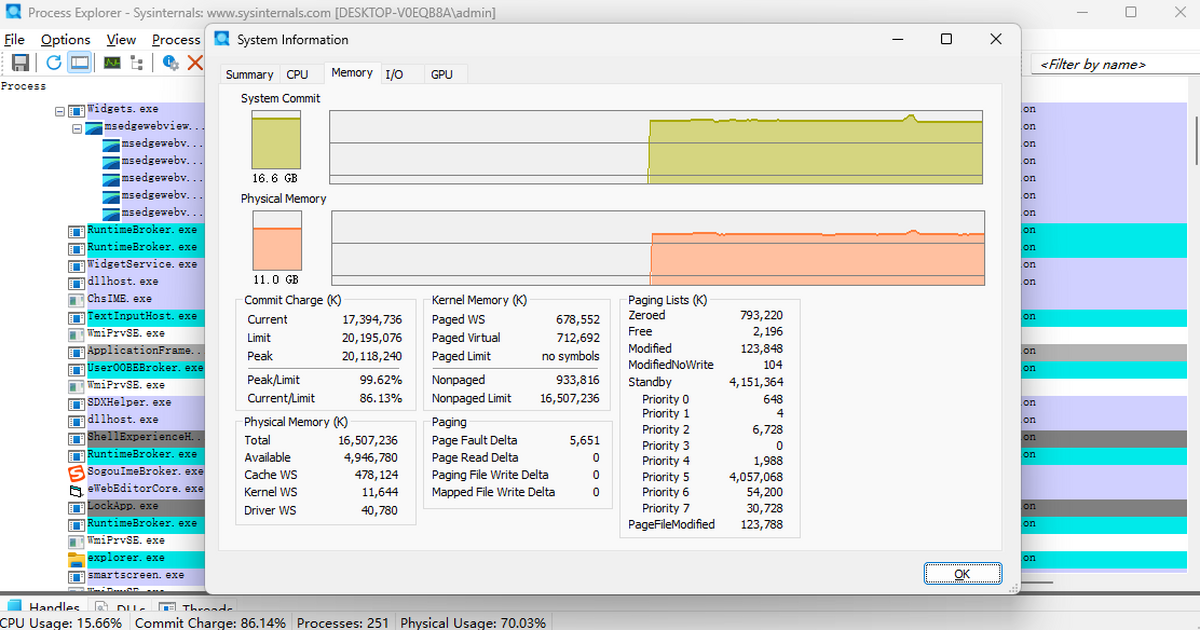Click the explorer.exe folder icon
This screenshot has width=1200, height=630.
[76, 558]
